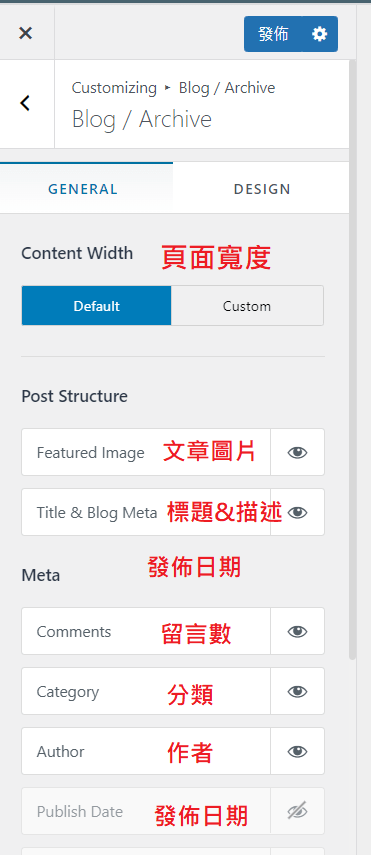This screenshot has width=371, height=855.
Task: Go back using the left chevron arrow
Action: 25,103
